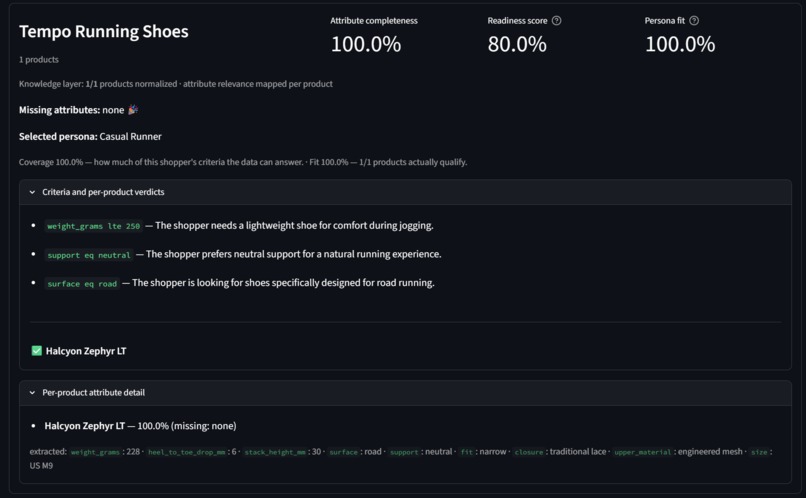Click the 1 products count label
806x498 pixels.
click(39, 60)
